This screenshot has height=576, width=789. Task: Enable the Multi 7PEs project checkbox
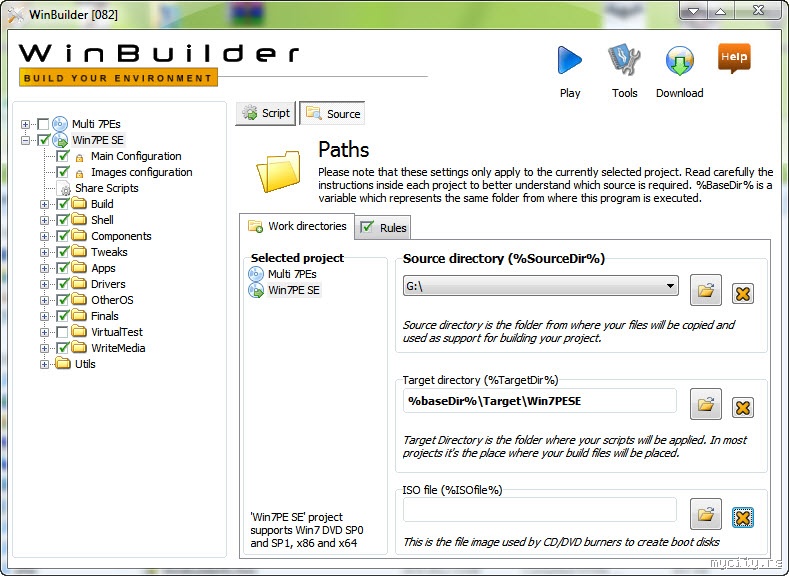point(43,124)
